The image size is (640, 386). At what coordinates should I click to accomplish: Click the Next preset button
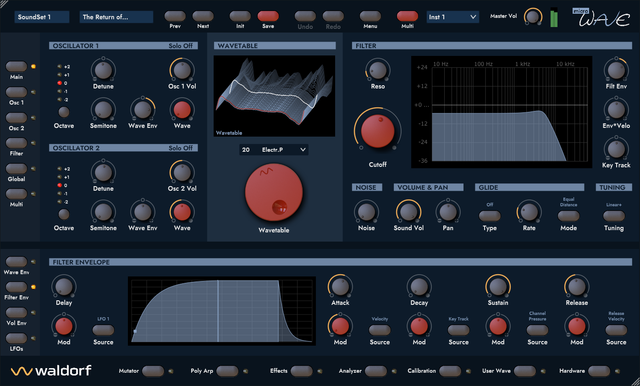click(x=203, y=16)
